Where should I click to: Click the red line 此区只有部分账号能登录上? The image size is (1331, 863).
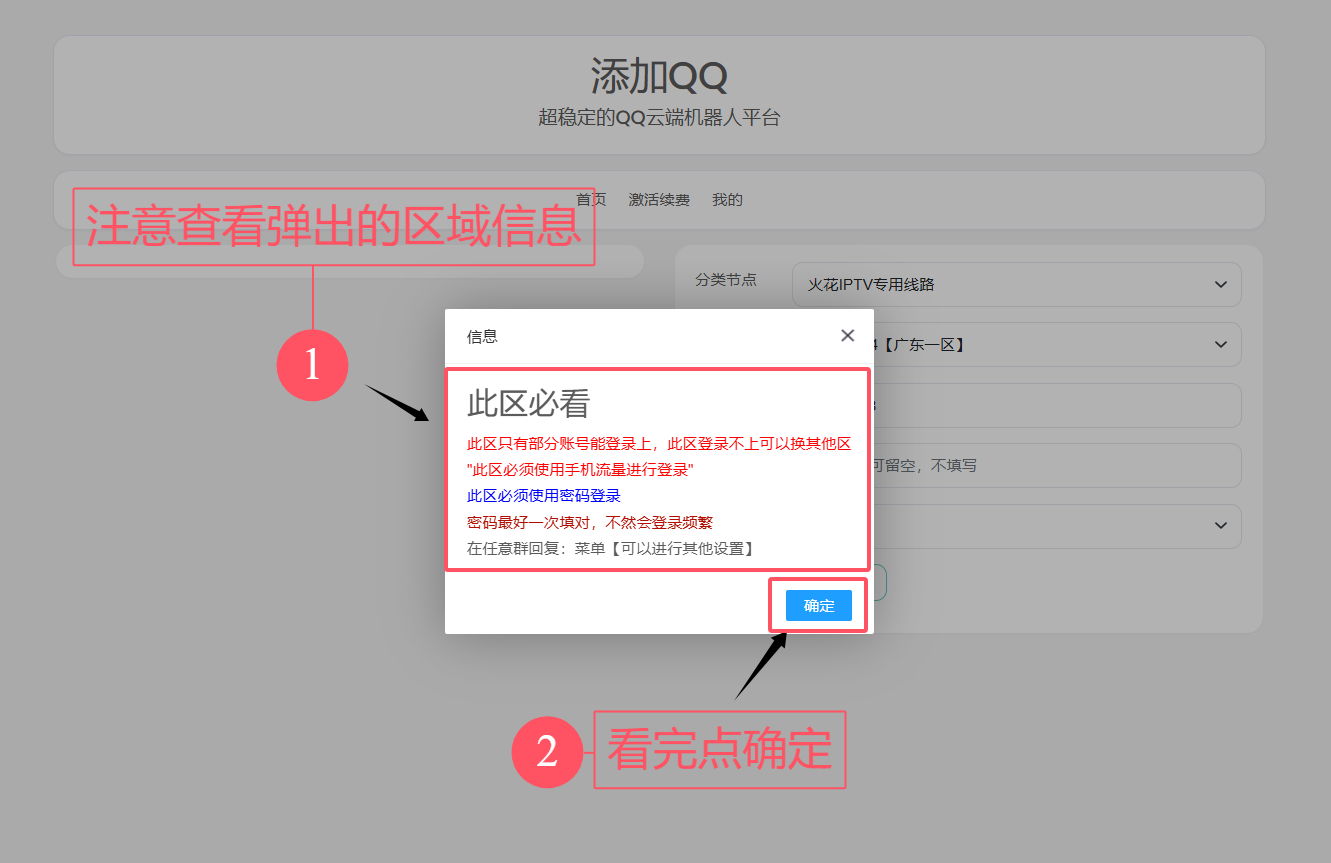[659, 444]
